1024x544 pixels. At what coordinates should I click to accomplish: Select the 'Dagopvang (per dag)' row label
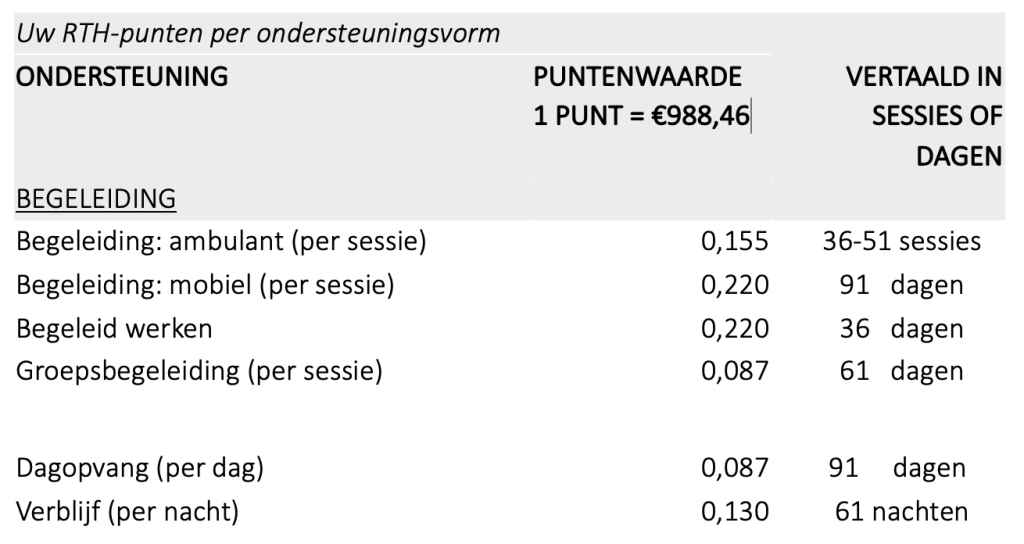click(140, 468)
